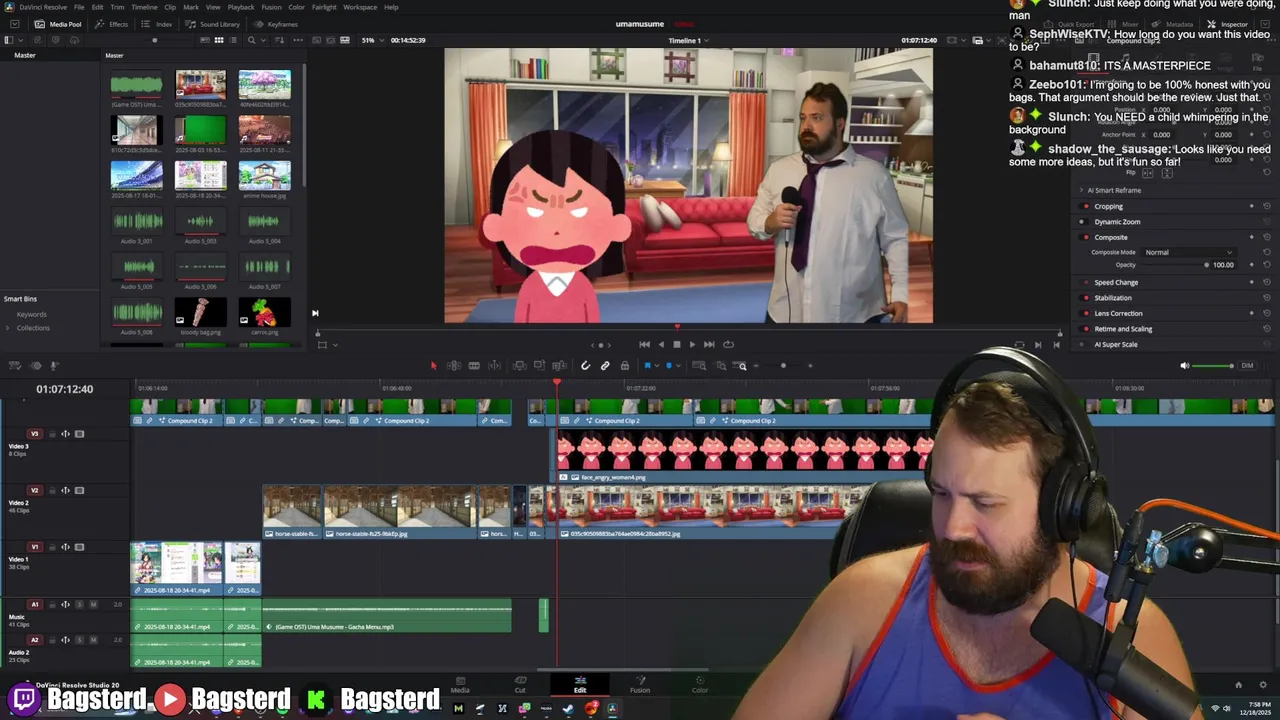Toggle auto track selector on V2
The width and height of the screenshot is (1280, 720).
[x=65, y=490]
